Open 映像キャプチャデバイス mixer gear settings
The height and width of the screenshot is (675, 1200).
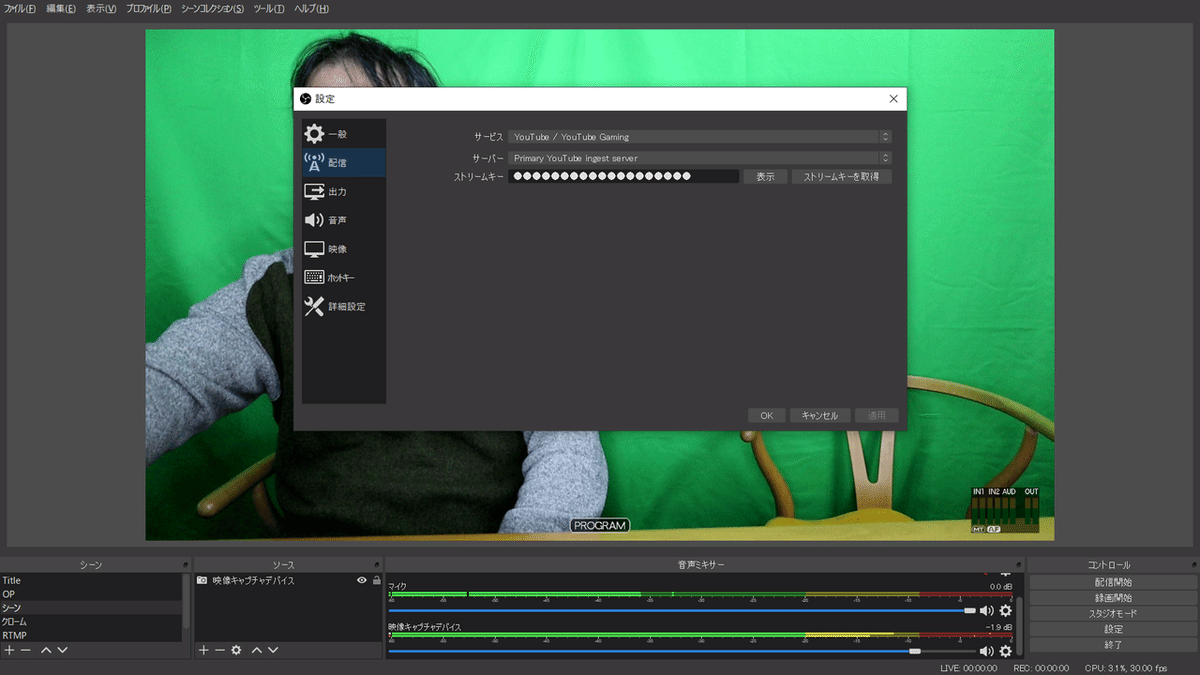[1006, 651]
